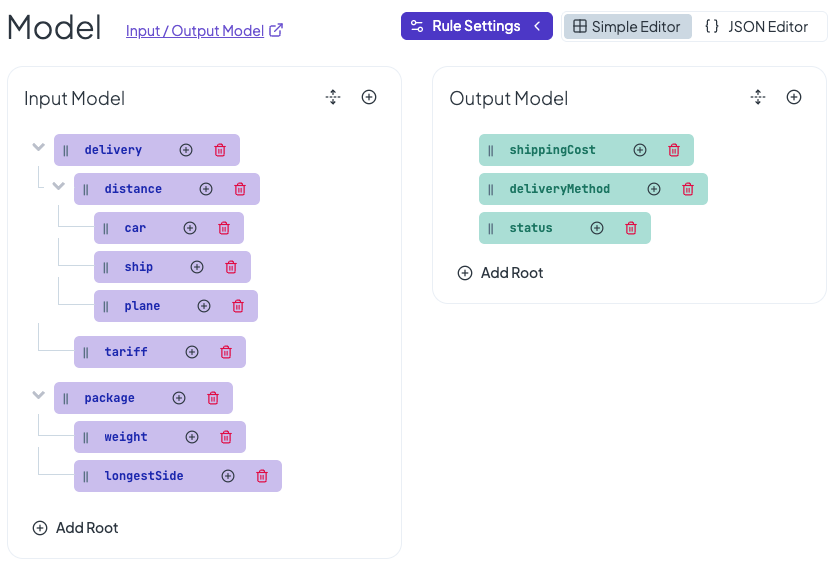
Task: Add a child to the distance node
Action: 206,189
